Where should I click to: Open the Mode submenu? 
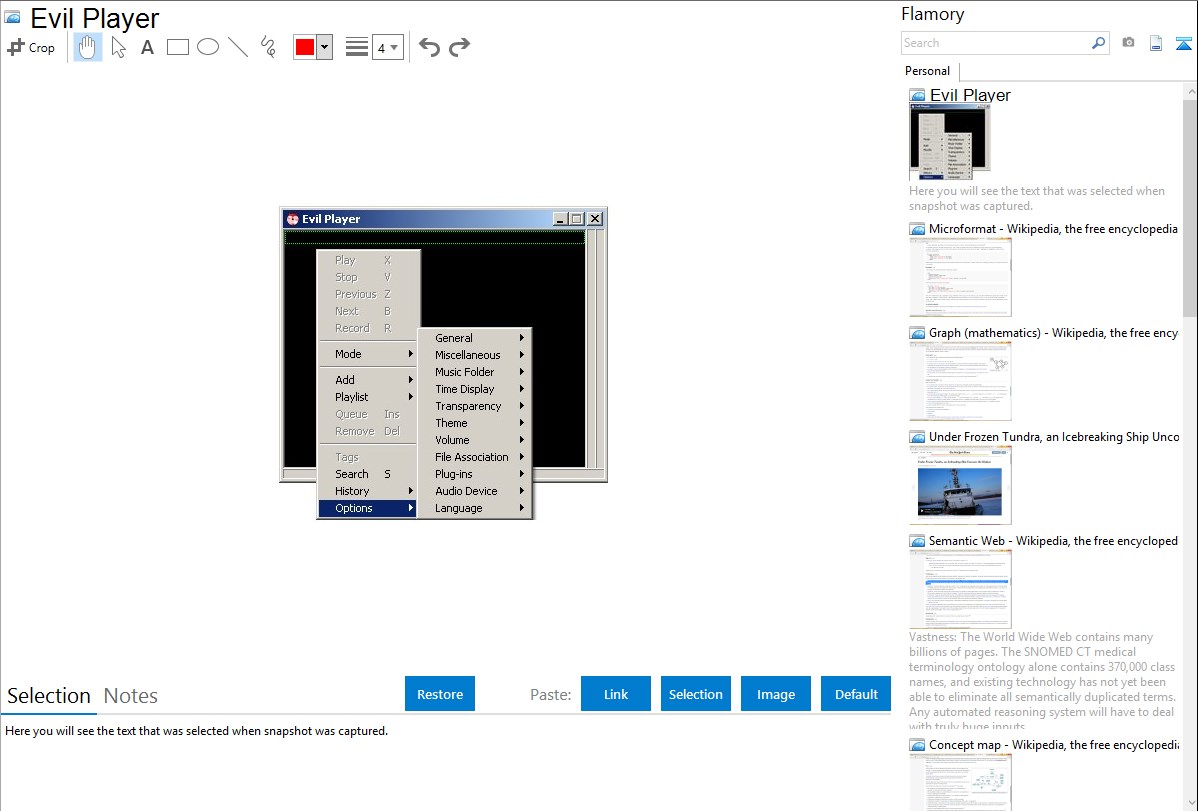tap(367, 354)
